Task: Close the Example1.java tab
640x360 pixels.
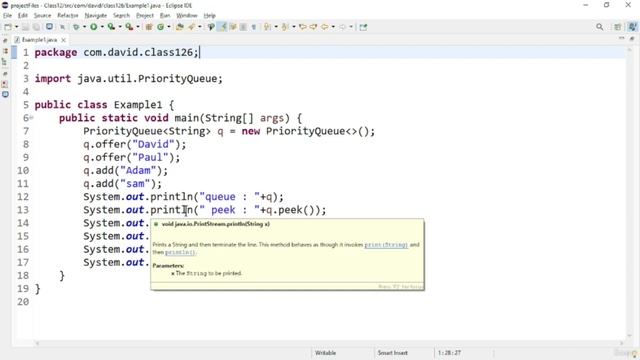Action: (x=63, y=40)
